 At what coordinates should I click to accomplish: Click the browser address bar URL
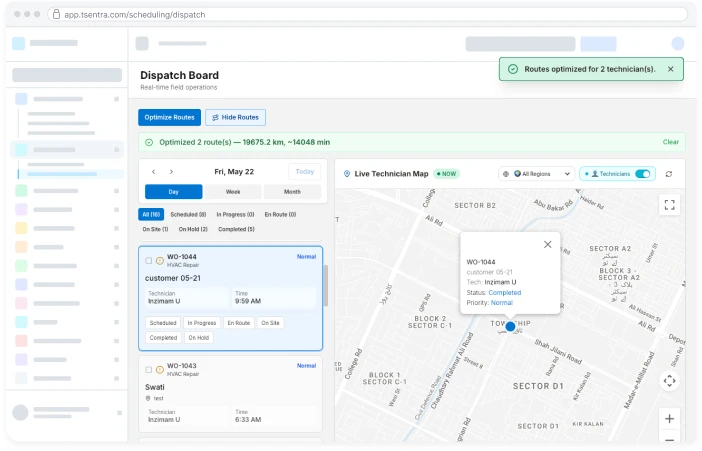pyautogui.click(x=135, y=14)
